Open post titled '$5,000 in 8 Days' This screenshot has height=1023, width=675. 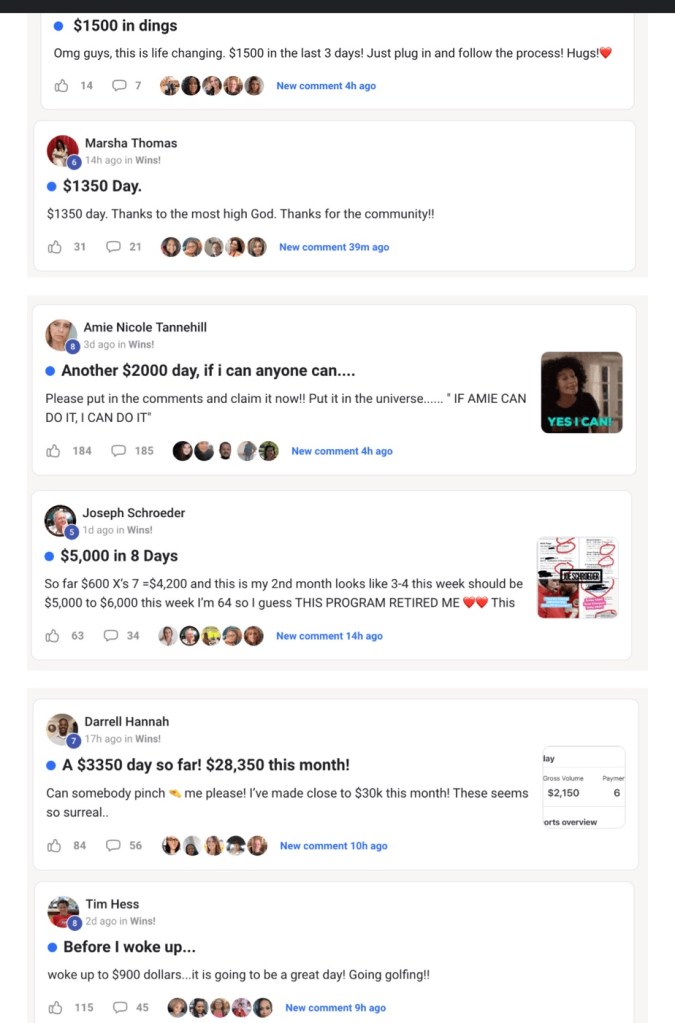click(x=119, y=556)
